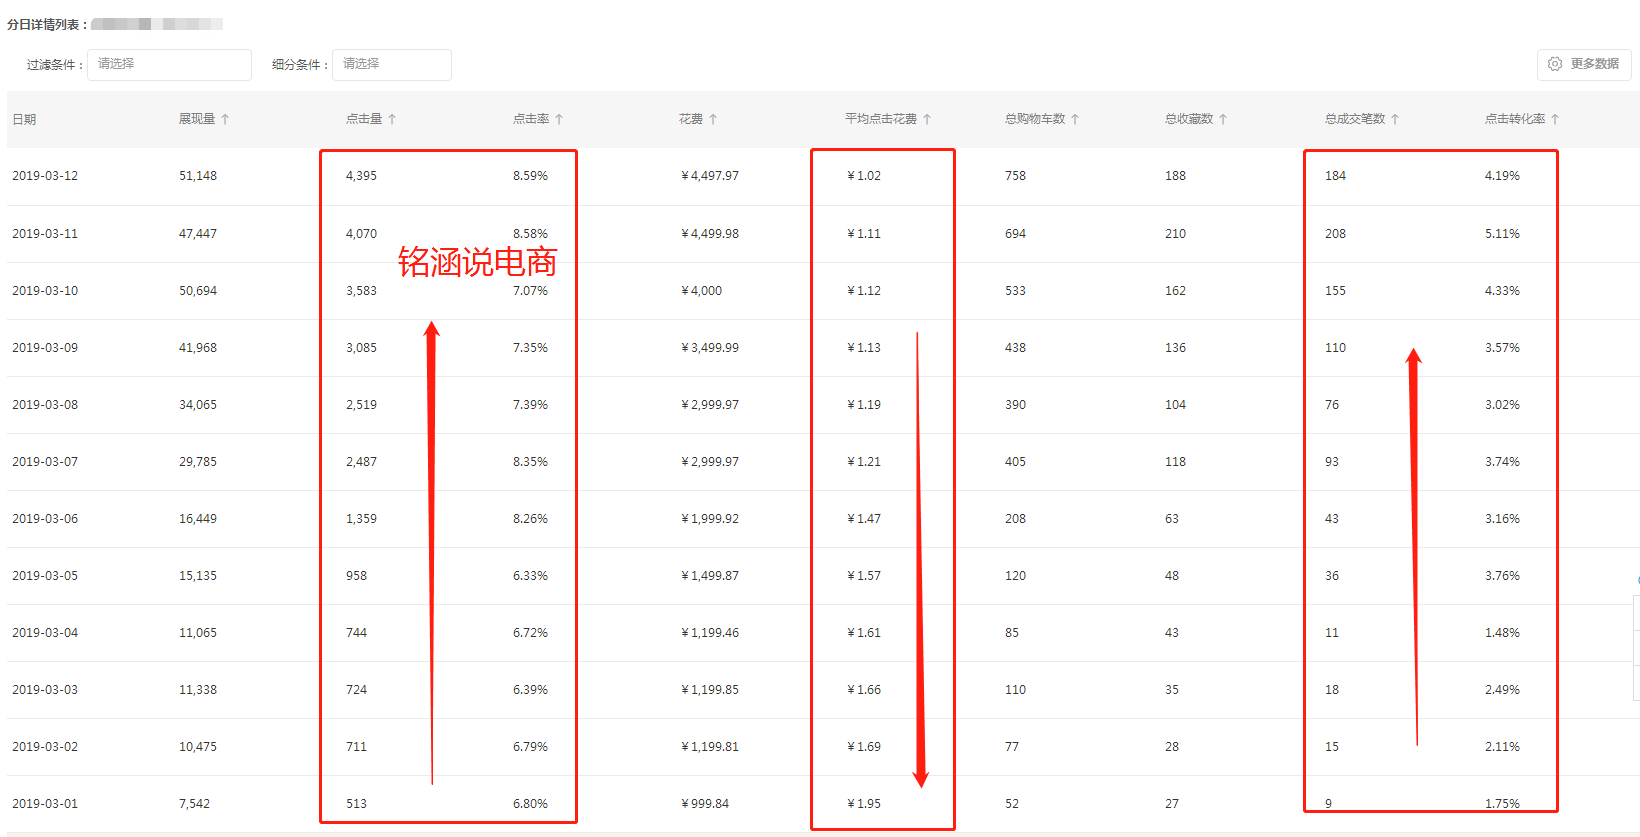Viewport: 1640px width, 837px height.
Task: Click the 日期 column header
Action: tap(24, 119)
